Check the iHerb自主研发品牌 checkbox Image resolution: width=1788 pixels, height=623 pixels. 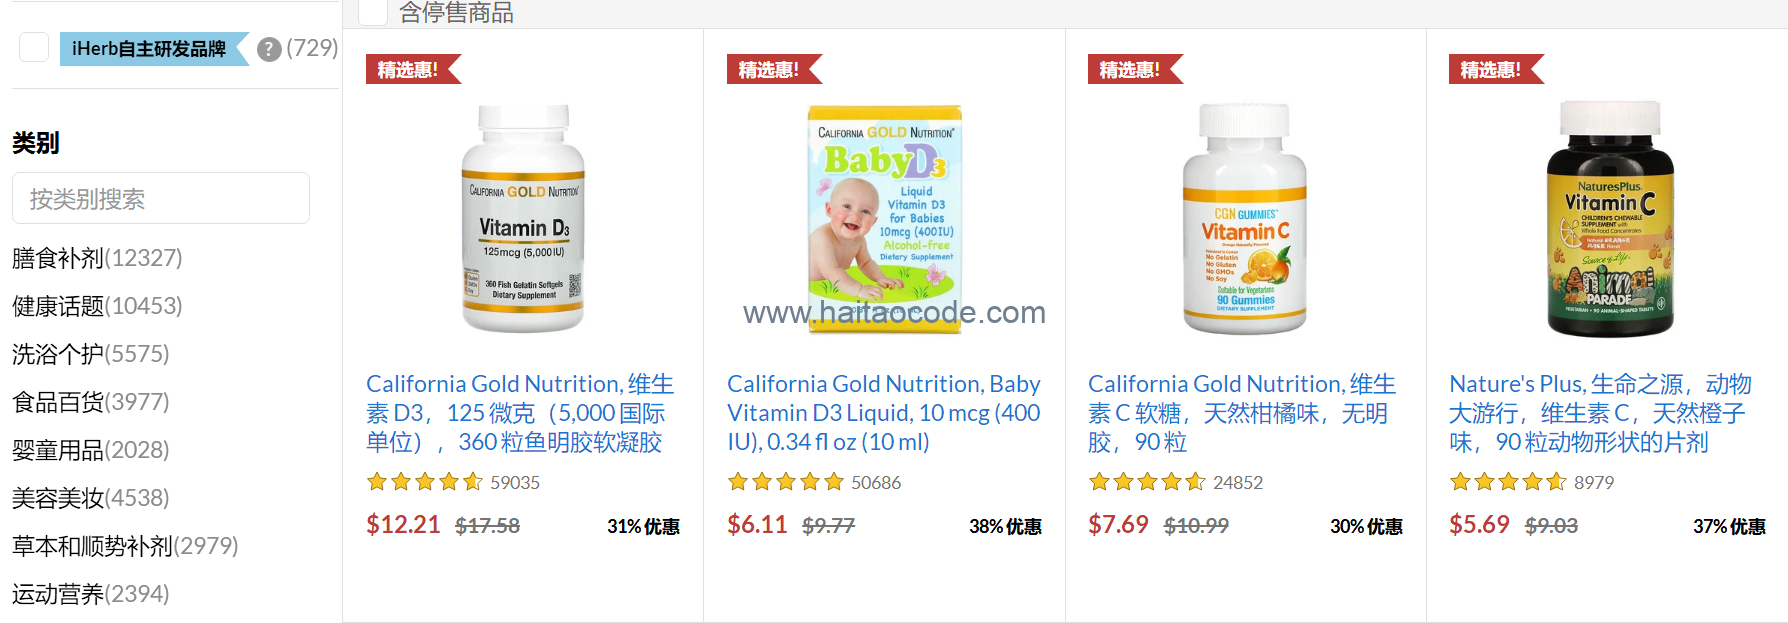pos(34,47)
